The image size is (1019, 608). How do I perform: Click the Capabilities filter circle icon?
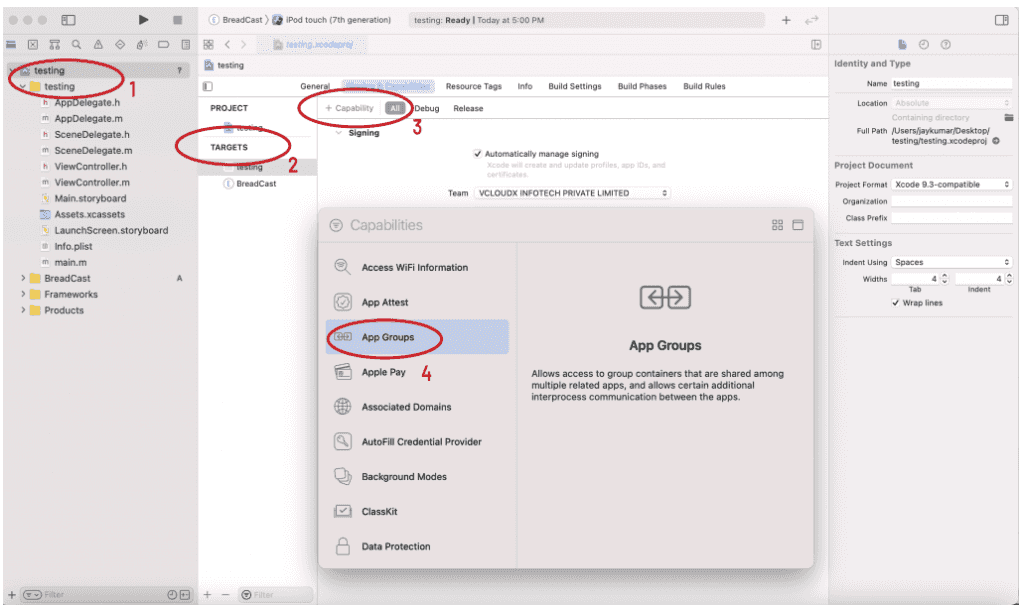(336, 225)
